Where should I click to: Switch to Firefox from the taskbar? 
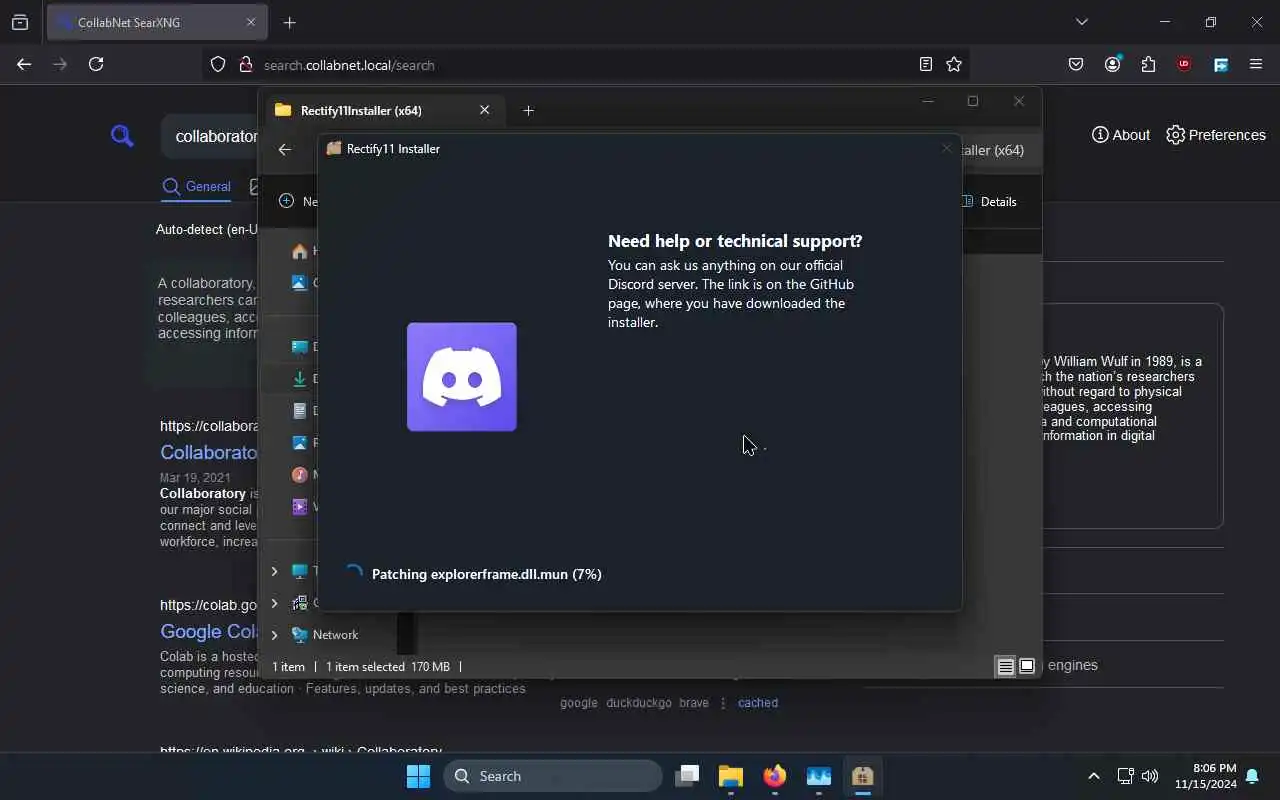coord(775,776)
